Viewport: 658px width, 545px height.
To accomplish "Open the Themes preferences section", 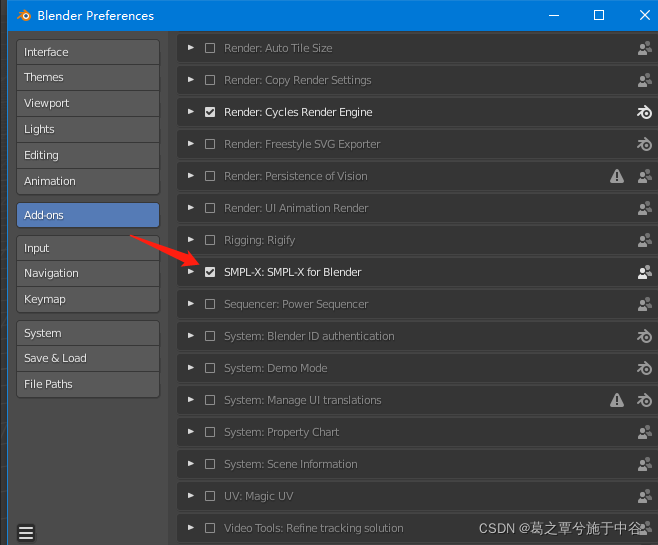I will tap(88, 78).
